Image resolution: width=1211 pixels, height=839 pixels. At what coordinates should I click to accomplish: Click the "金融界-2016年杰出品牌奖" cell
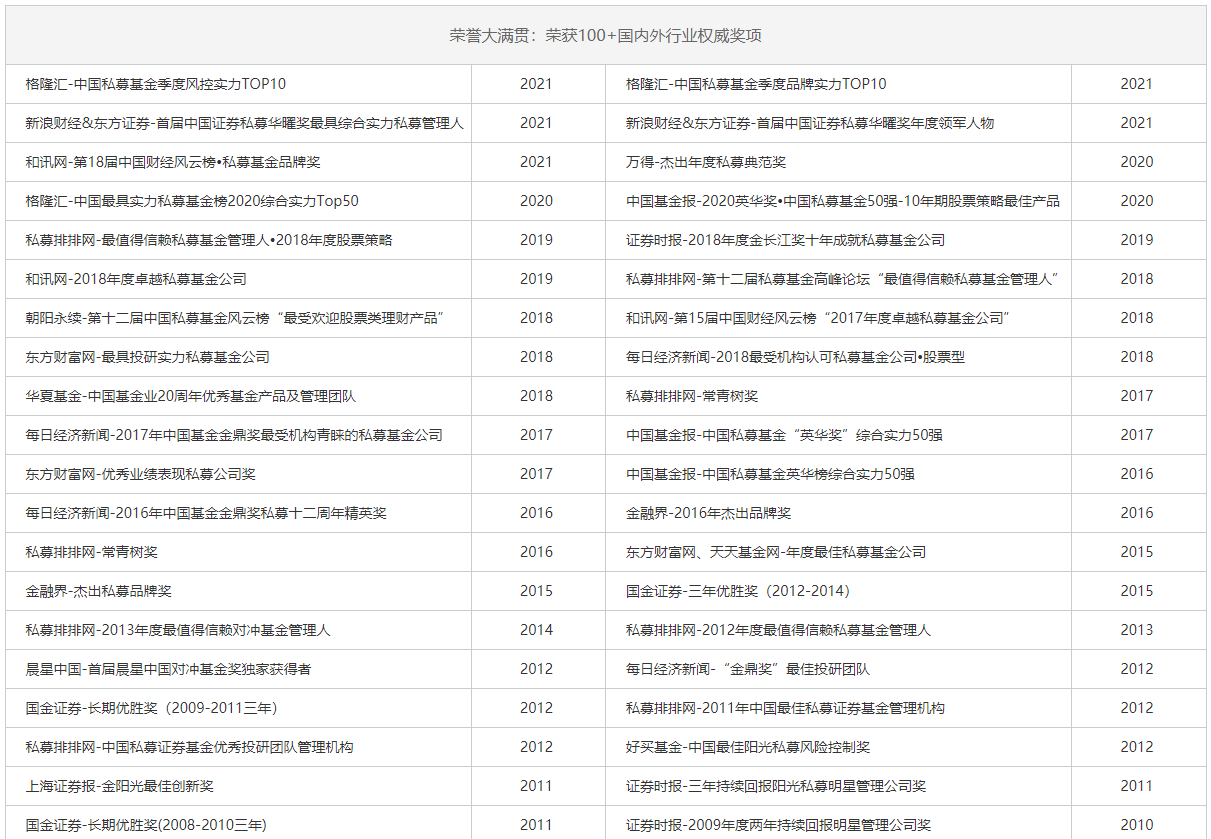[838, 513]
